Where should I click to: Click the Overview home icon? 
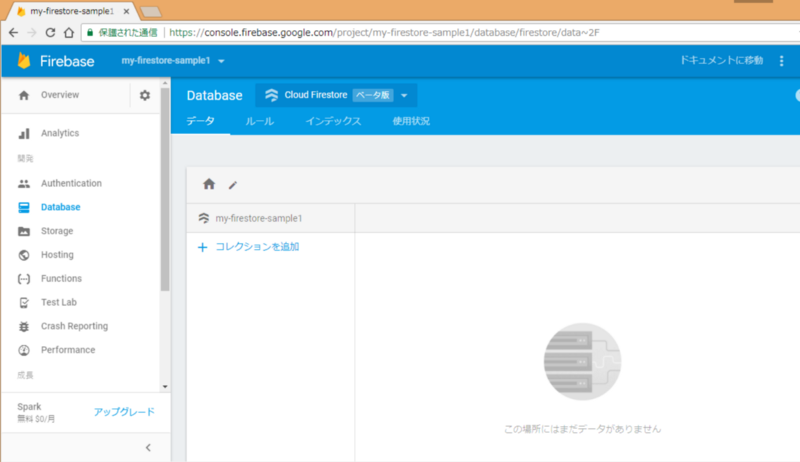click(x=24, y=95)
